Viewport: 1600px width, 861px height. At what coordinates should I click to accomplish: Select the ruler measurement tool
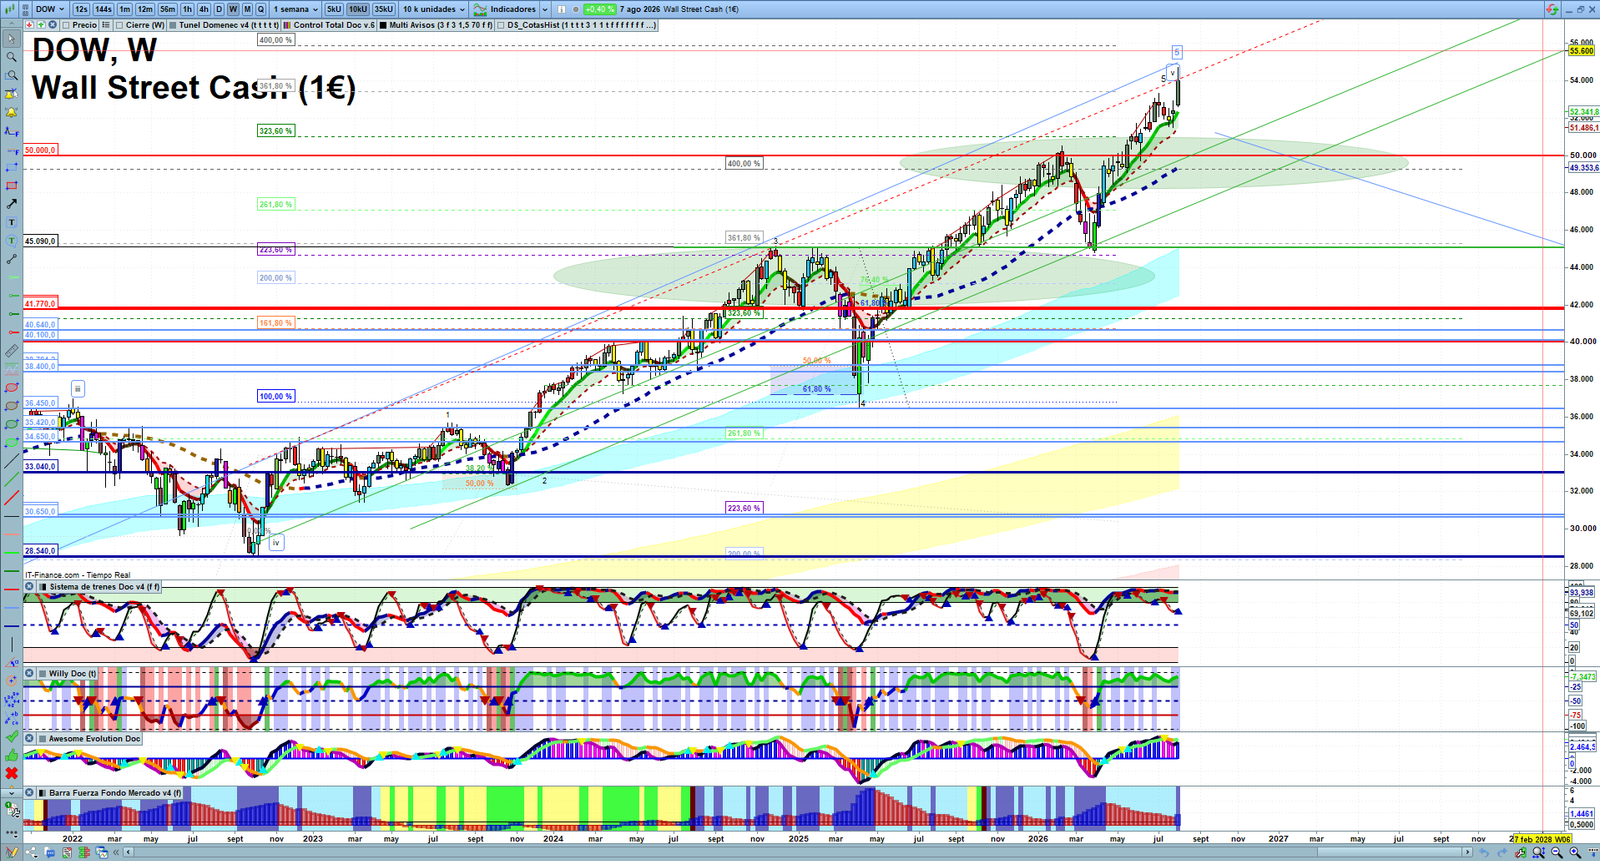click(11, 351)
